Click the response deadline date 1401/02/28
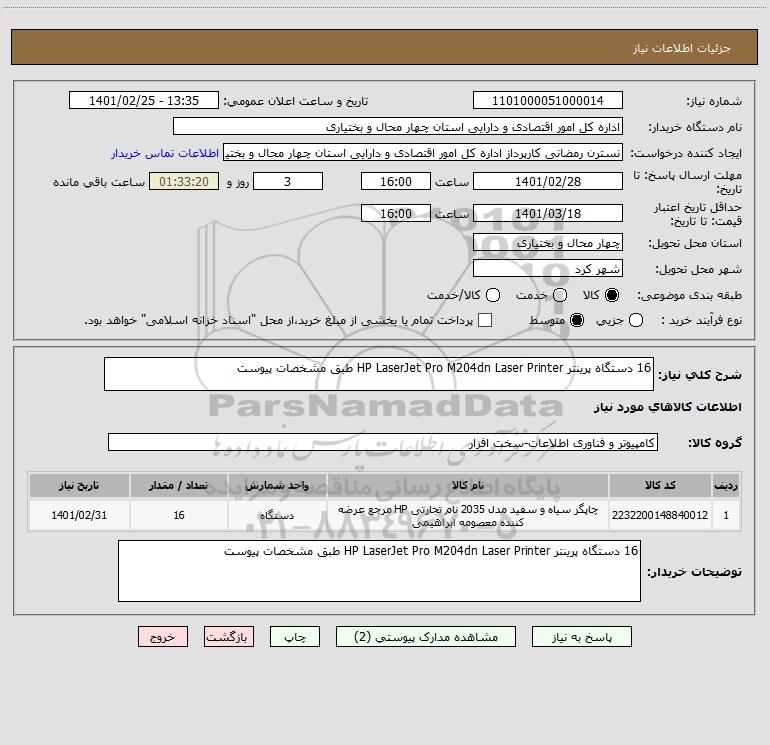The width and height of the screenshot is (770, 745). (x=548, y=181)
